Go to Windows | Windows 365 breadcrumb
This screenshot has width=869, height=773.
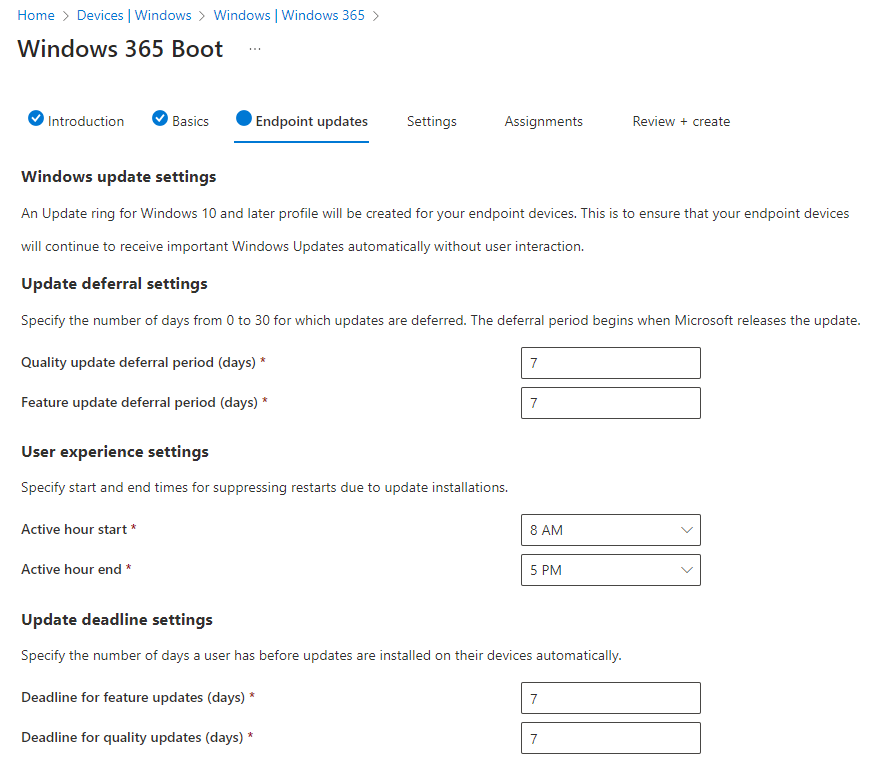click(x=289, y=15)
